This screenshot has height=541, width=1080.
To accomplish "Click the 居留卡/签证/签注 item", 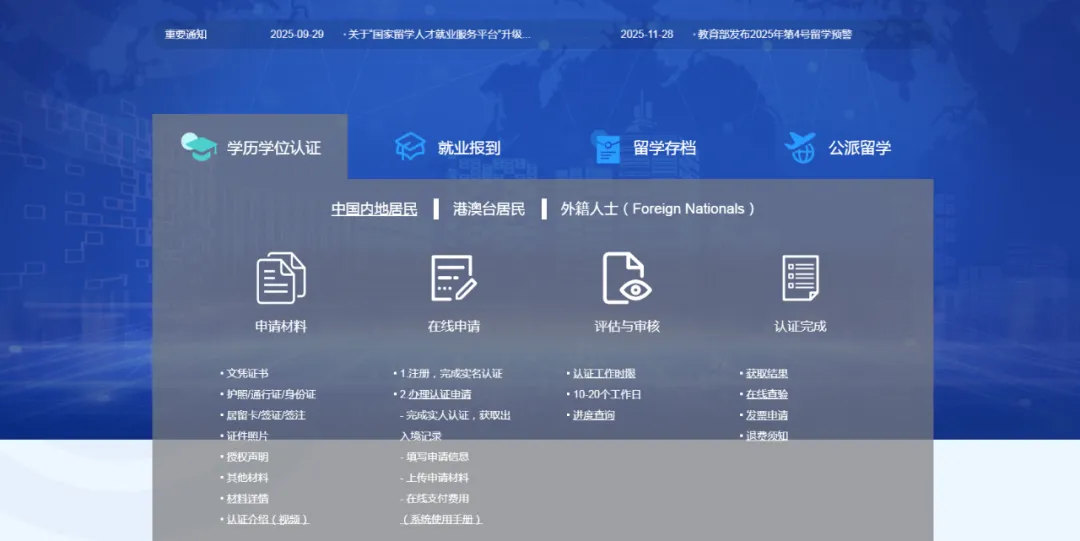I will pyautogui.click(x=266, y=415).
